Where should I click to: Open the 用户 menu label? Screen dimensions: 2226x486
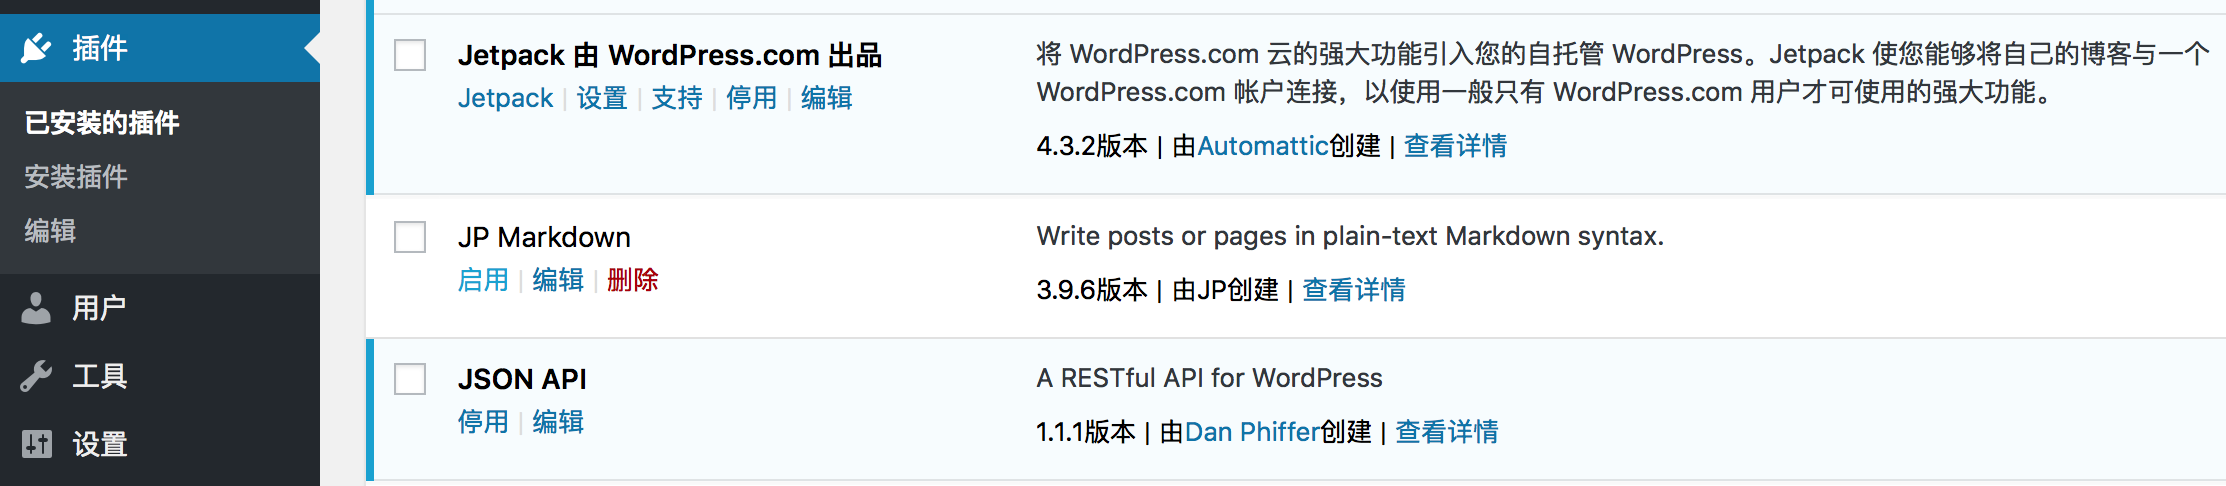[x=99, y=308]
